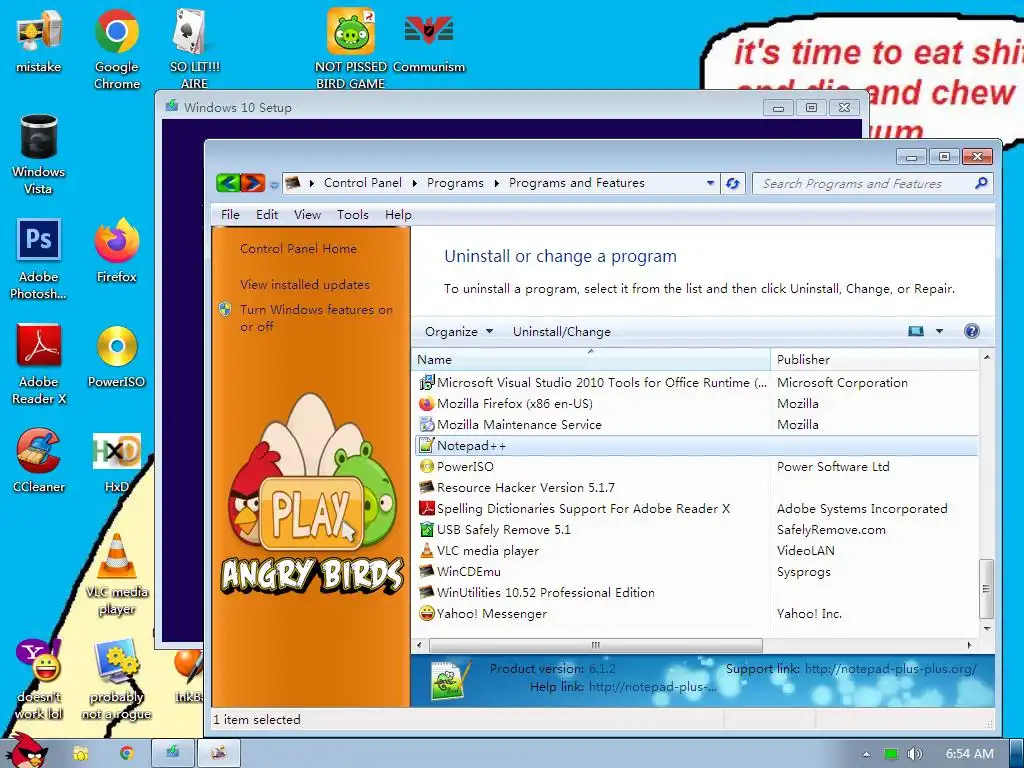Expand the arrow after Programs breadcrumb
Viewport: 1024px width, 768px height.
[x=496, y=184]
